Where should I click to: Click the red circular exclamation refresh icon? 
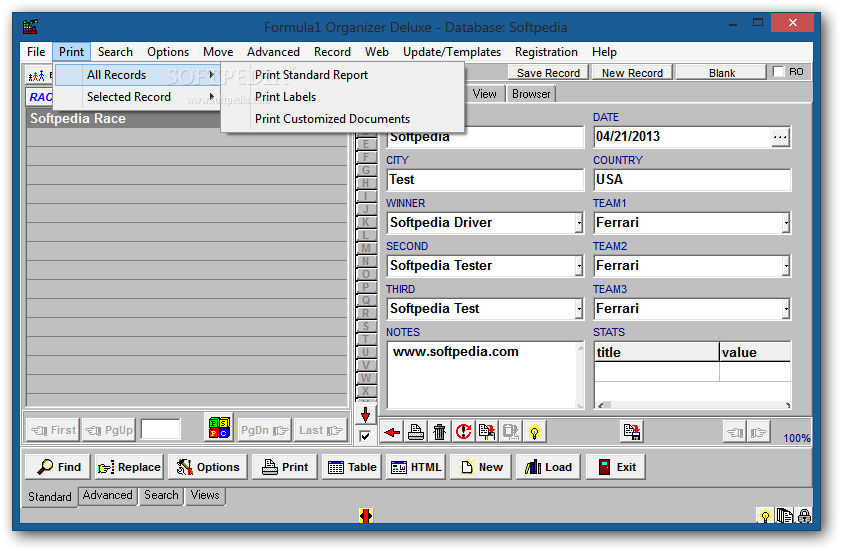[x=463, y=432]
